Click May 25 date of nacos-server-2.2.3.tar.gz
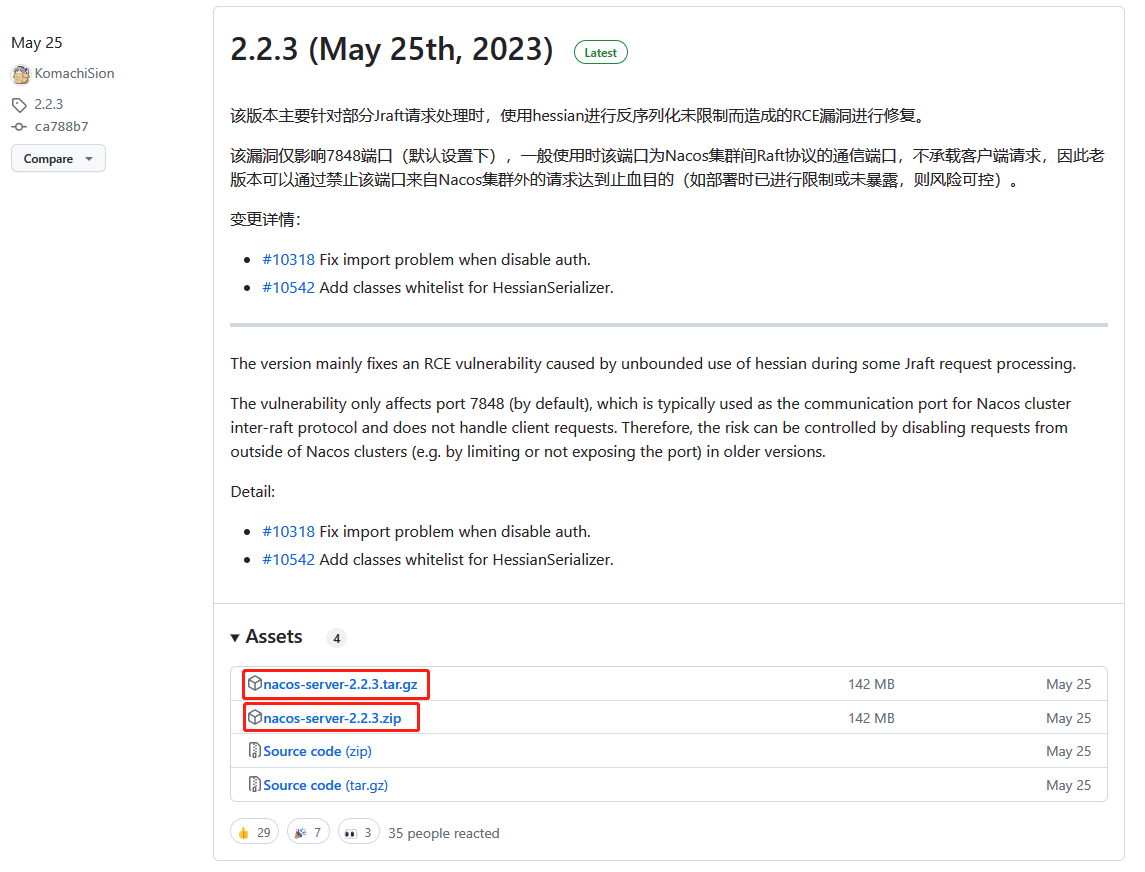The image size is (1145, 872). [1068, 684]
